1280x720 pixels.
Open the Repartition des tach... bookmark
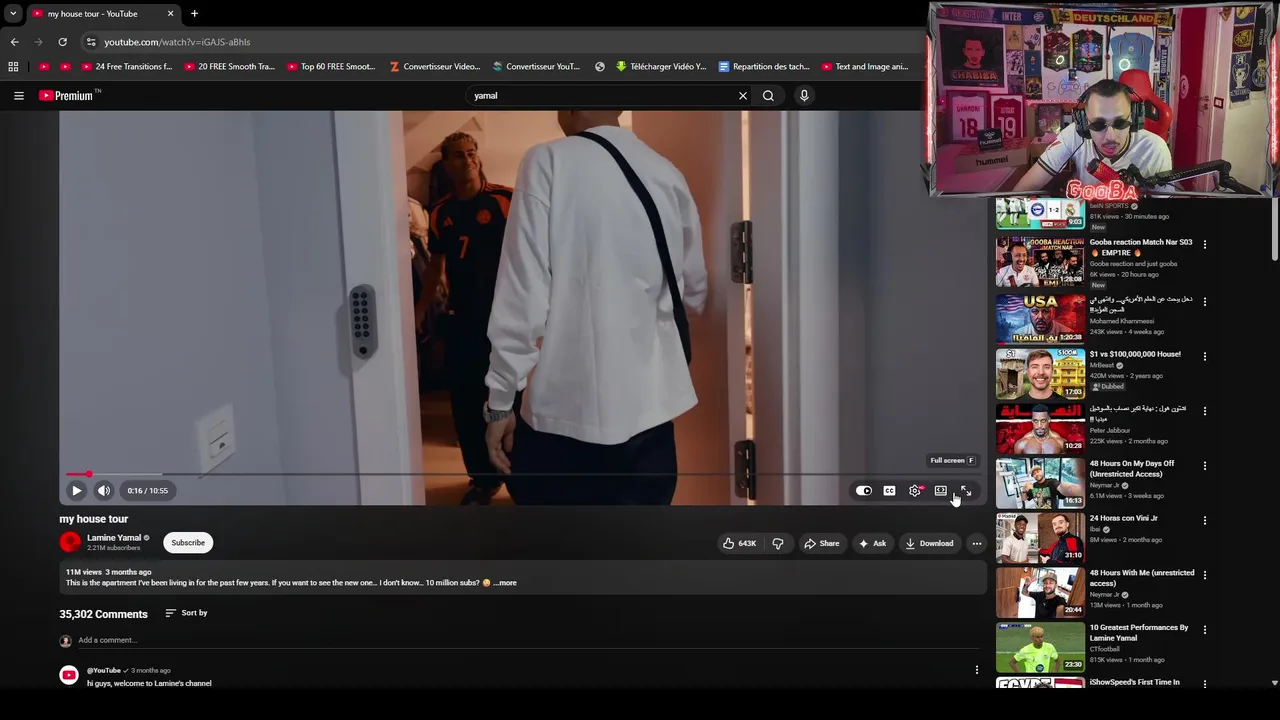tap(764, 67)
